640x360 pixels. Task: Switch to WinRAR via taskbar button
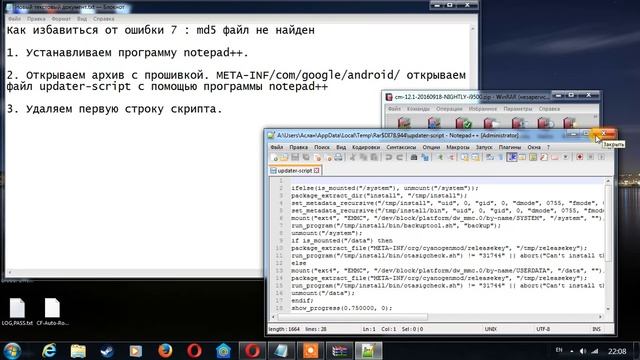pyautogui.click(x=340, y=351)
